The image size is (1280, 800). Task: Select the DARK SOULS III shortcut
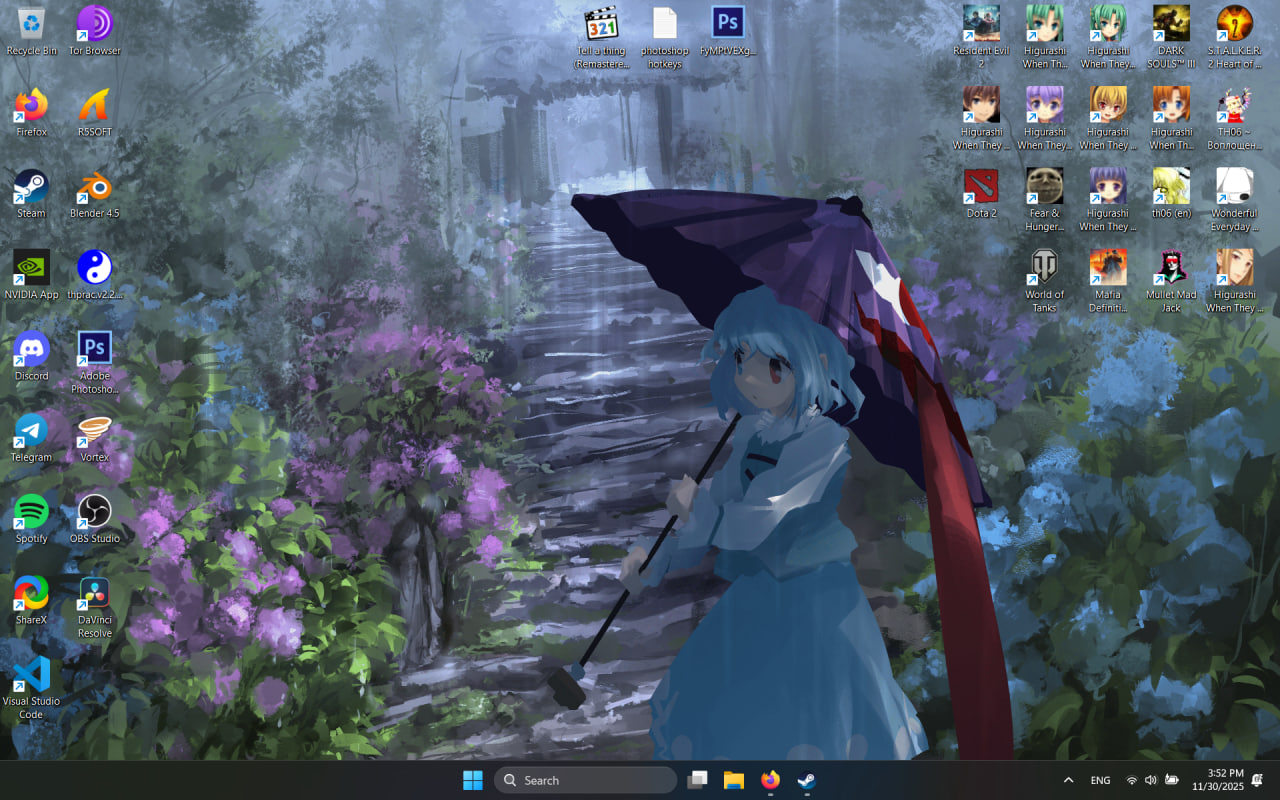(x=1171, y=38)
